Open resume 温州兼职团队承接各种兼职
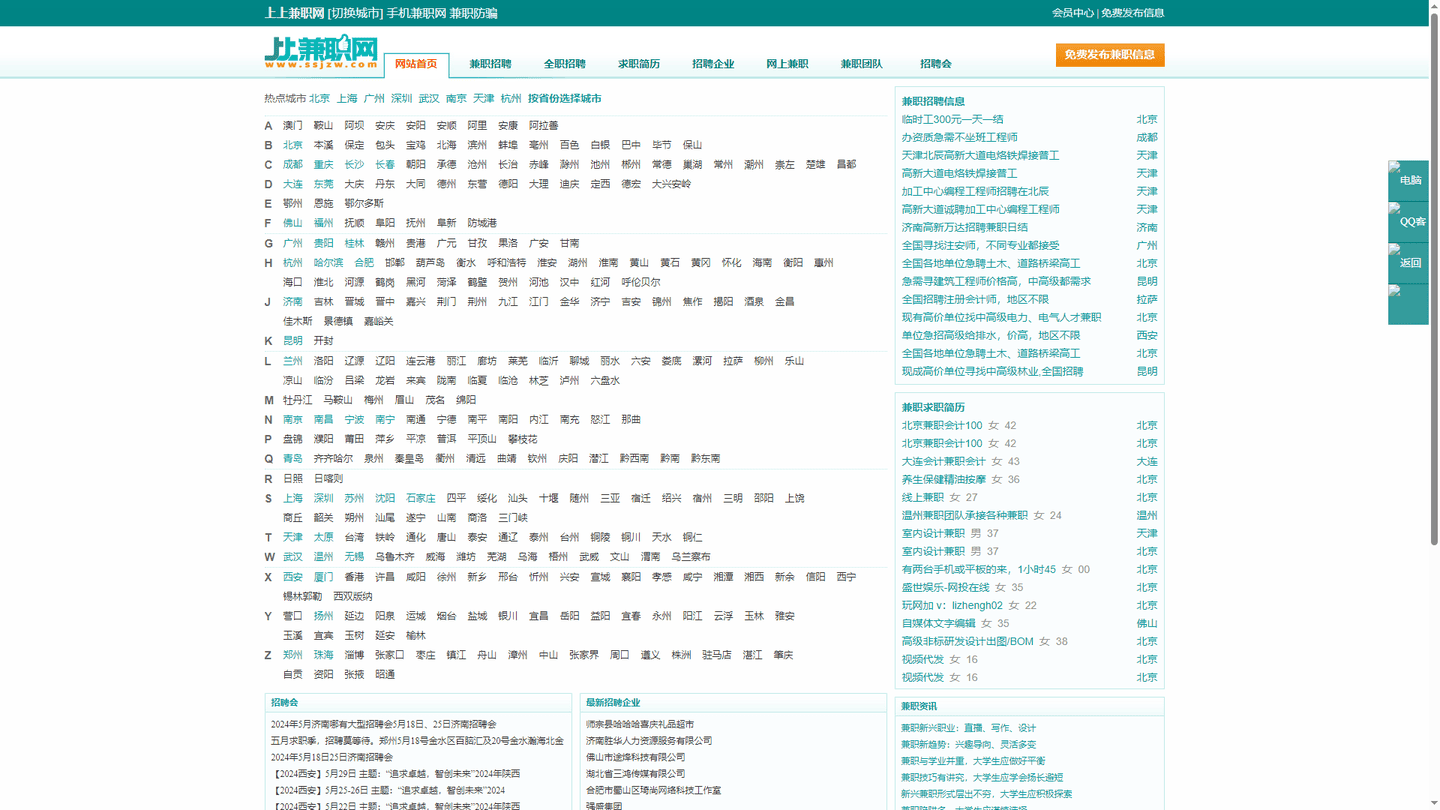1440x810 pixels. point(964,516)
